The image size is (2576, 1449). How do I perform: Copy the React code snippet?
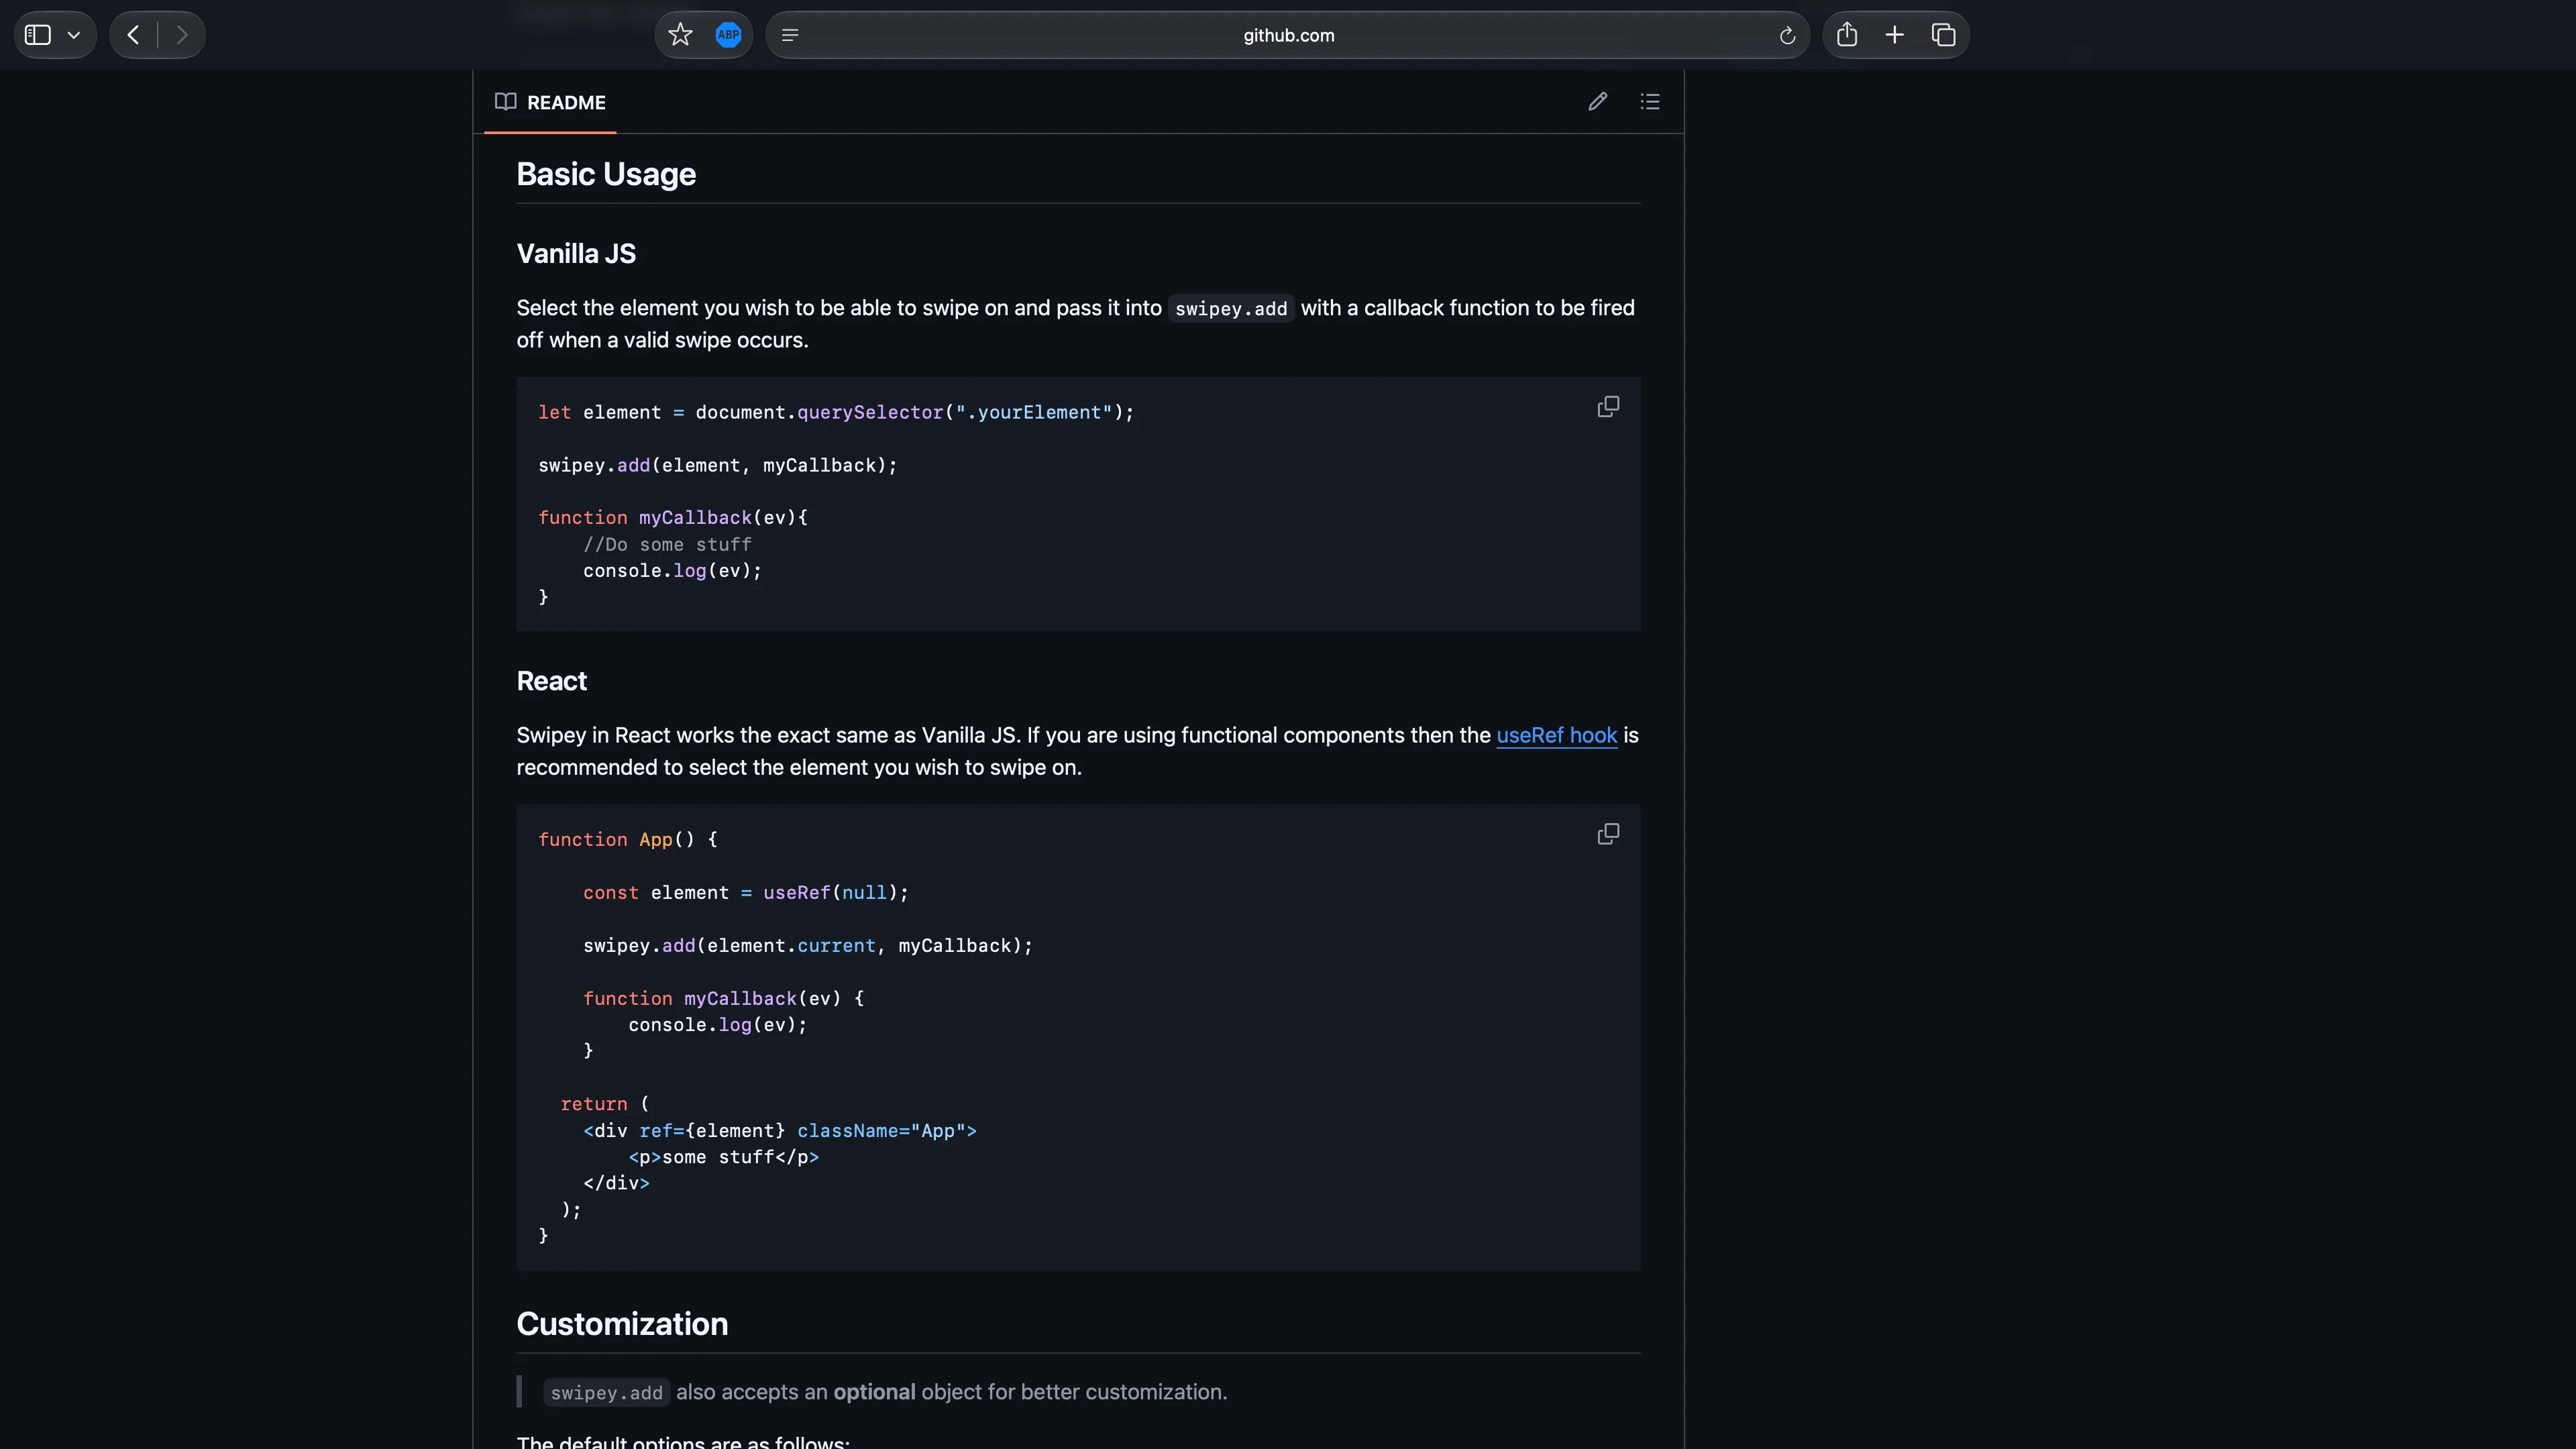click(x=1608, y=834)
